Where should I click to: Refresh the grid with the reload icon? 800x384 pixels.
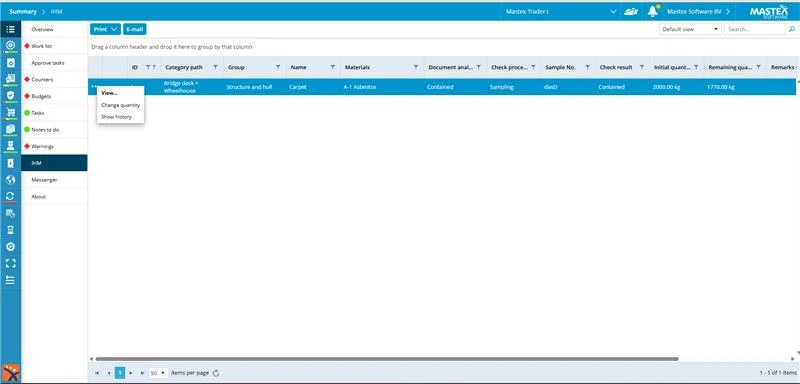pyautogui.click(x=216, y=373)
